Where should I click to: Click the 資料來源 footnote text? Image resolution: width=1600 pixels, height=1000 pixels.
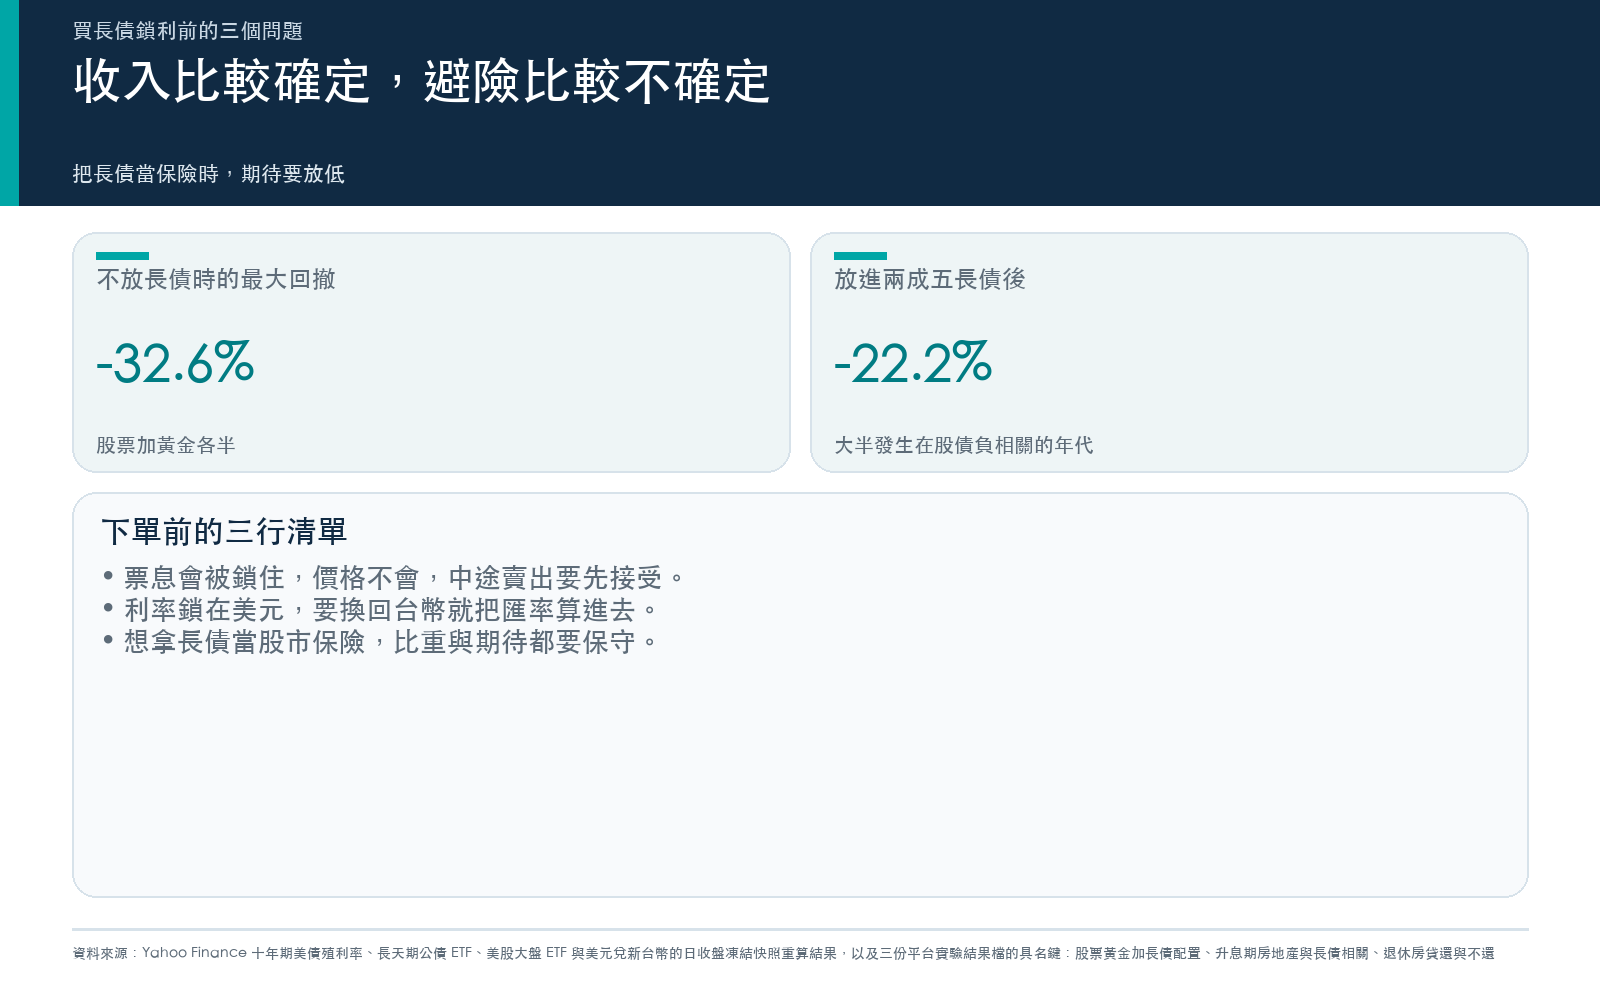click(x=784, y=953)
